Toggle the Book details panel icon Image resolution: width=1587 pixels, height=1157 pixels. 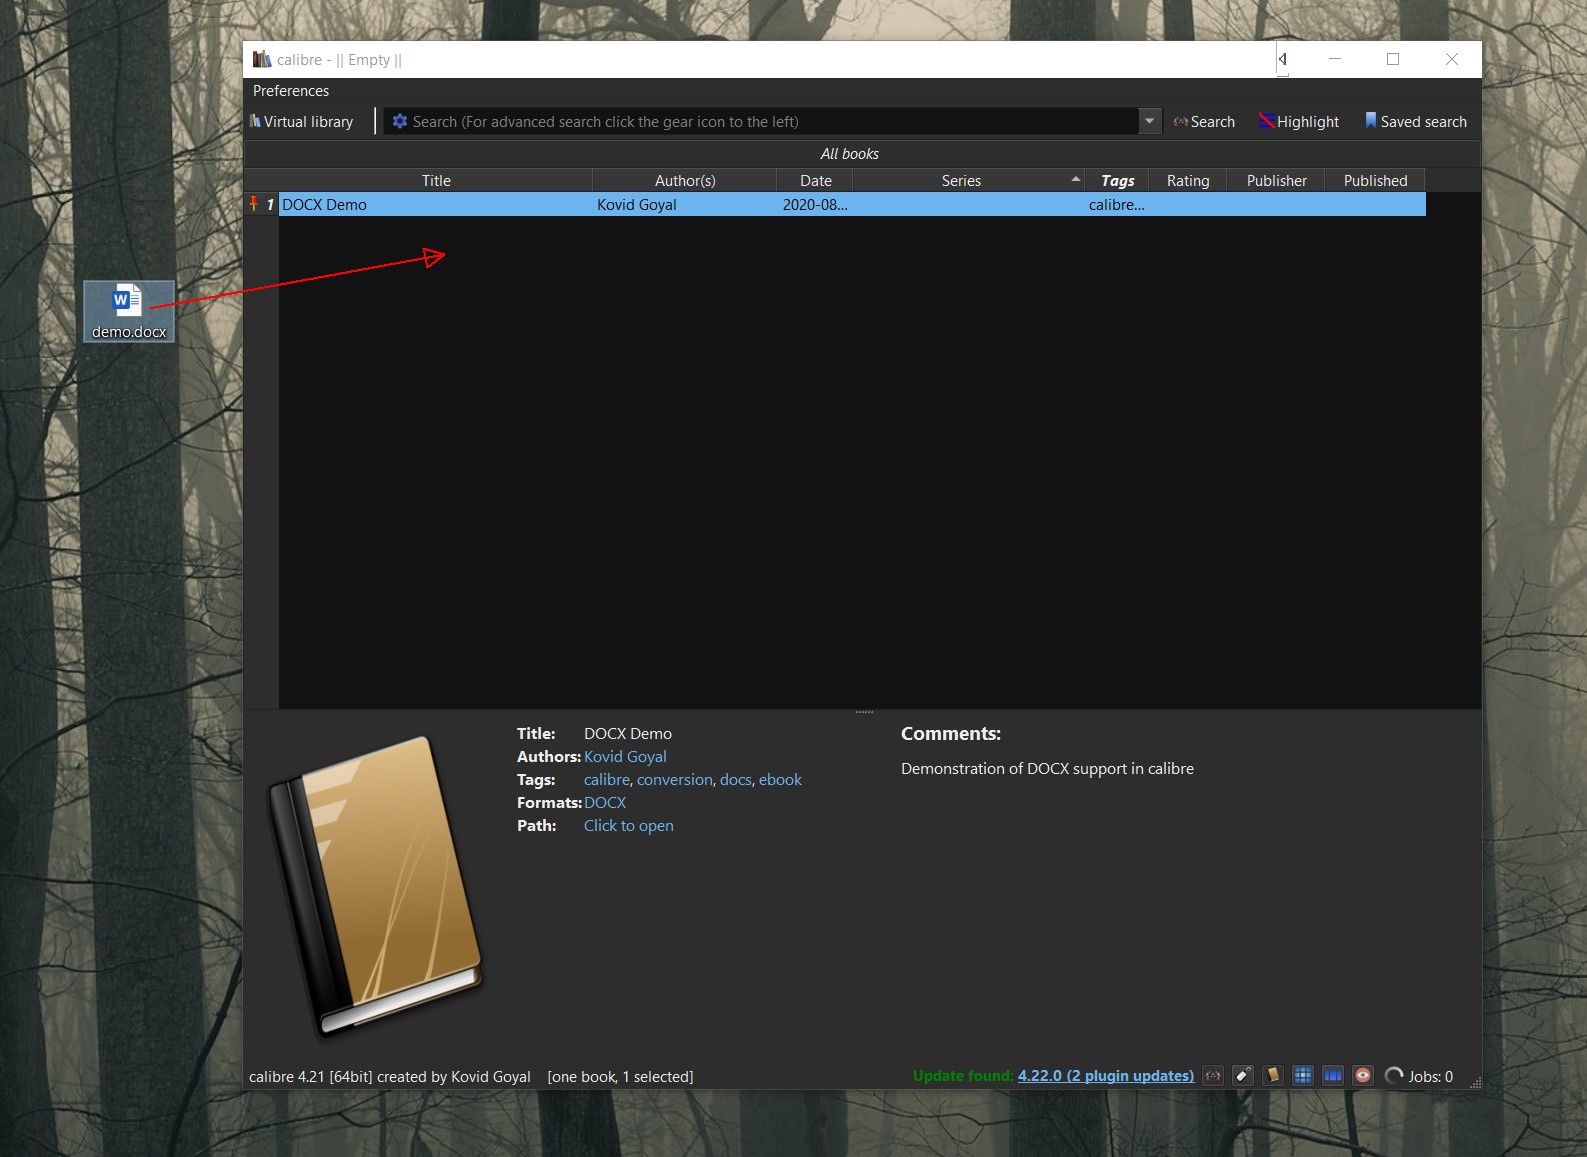tap(1273, 1076)
